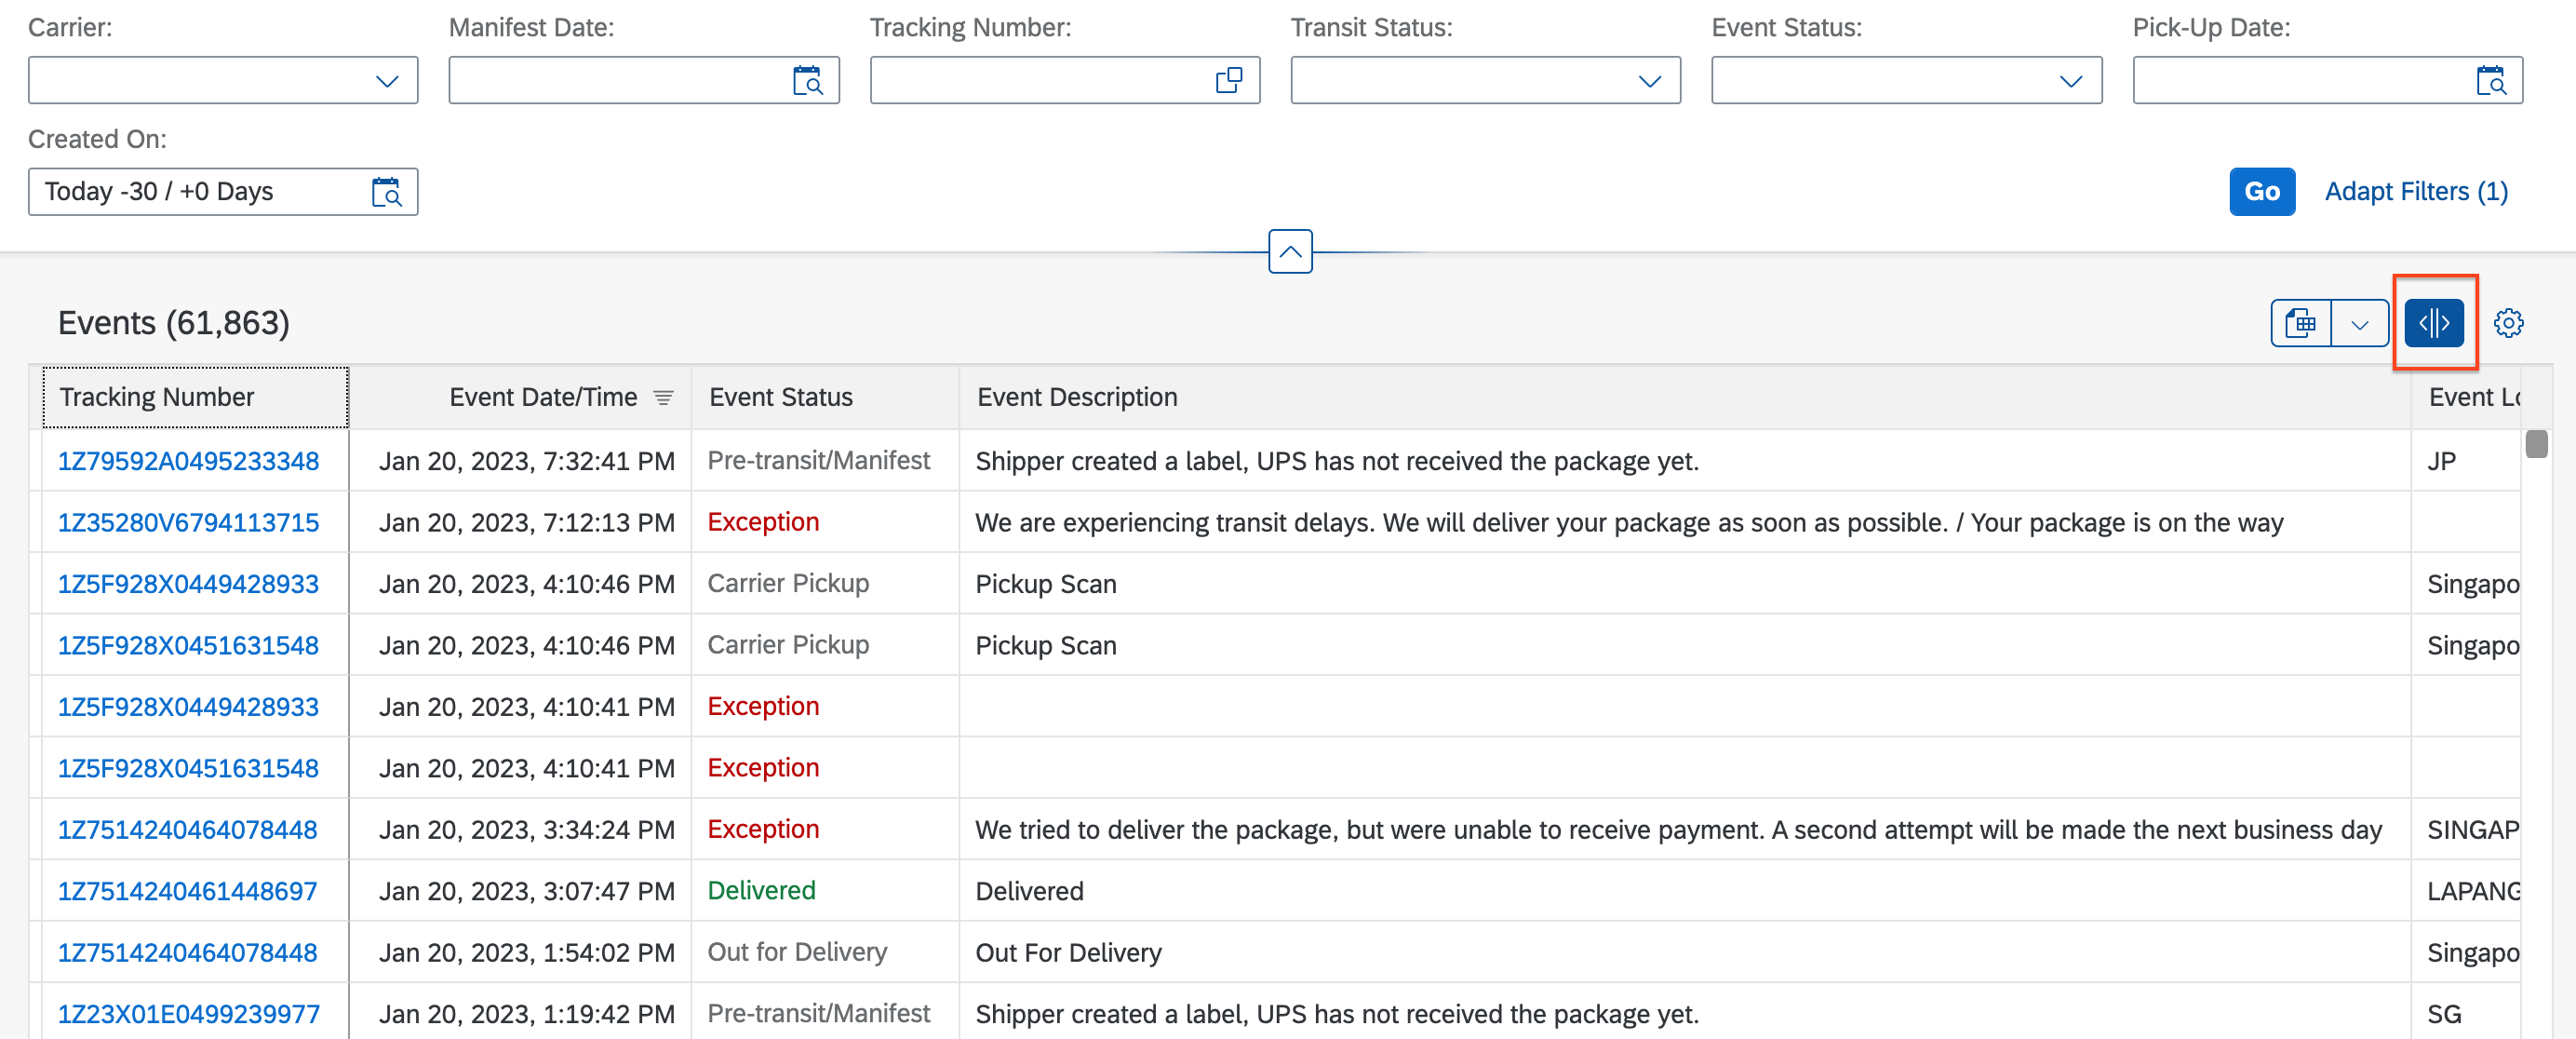
Task: Open Created On date range picker icon
Action: [387, 192]
